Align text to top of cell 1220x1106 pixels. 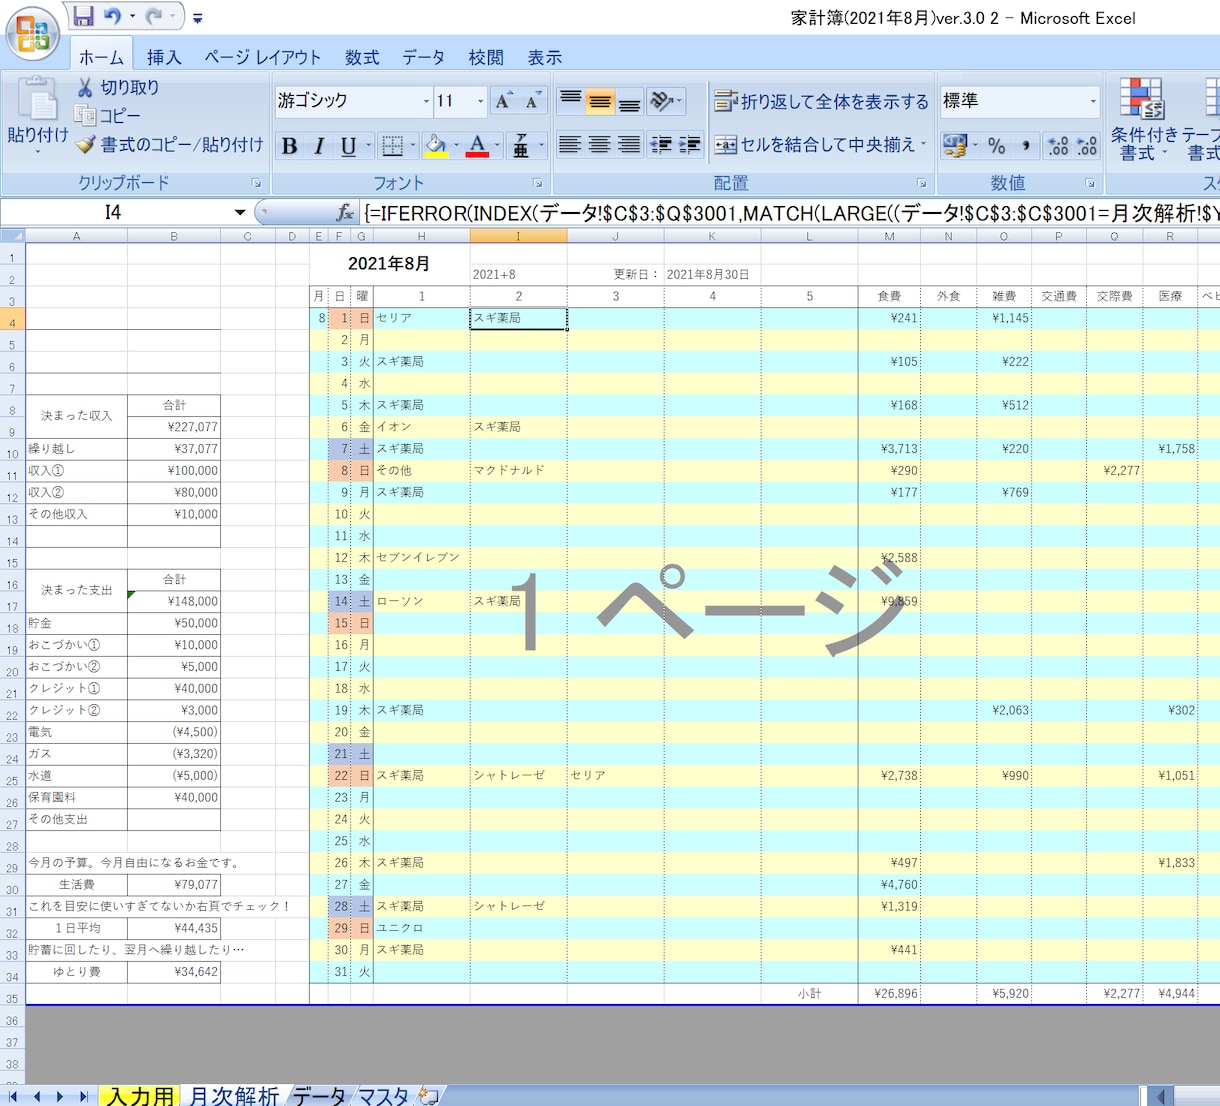click(570, 101)
